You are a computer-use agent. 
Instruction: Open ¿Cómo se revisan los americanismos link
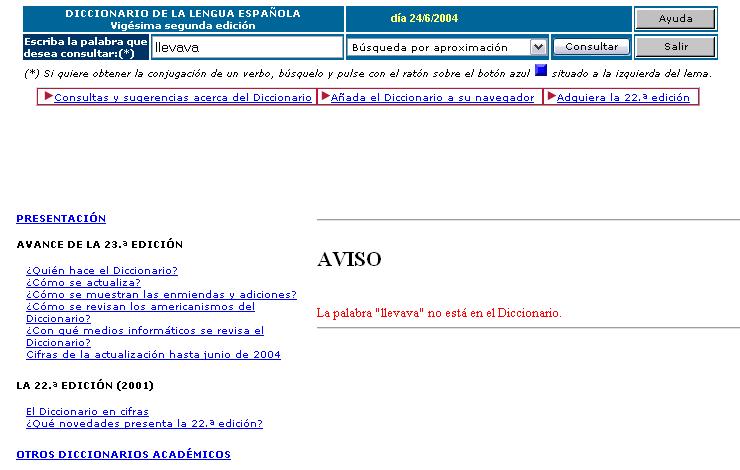pyautogui.click(x=141, y=312)
